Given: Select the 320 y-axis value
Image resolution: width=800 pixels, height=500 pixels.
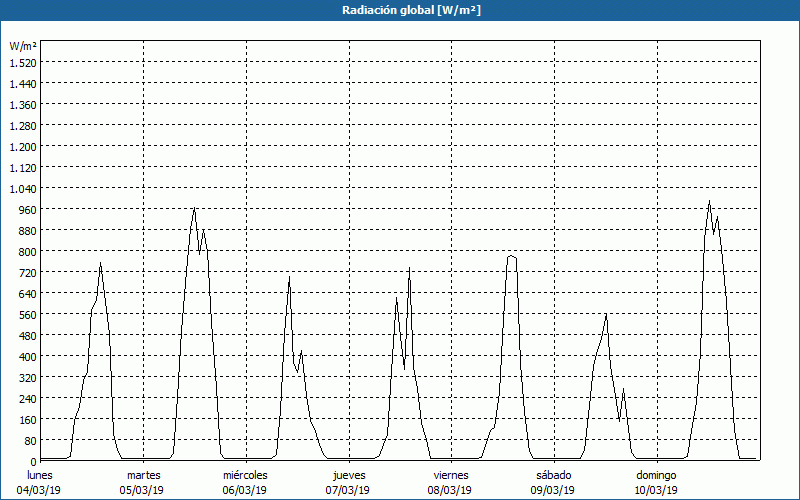Looking at the screenshot, I should pos(28,378).
